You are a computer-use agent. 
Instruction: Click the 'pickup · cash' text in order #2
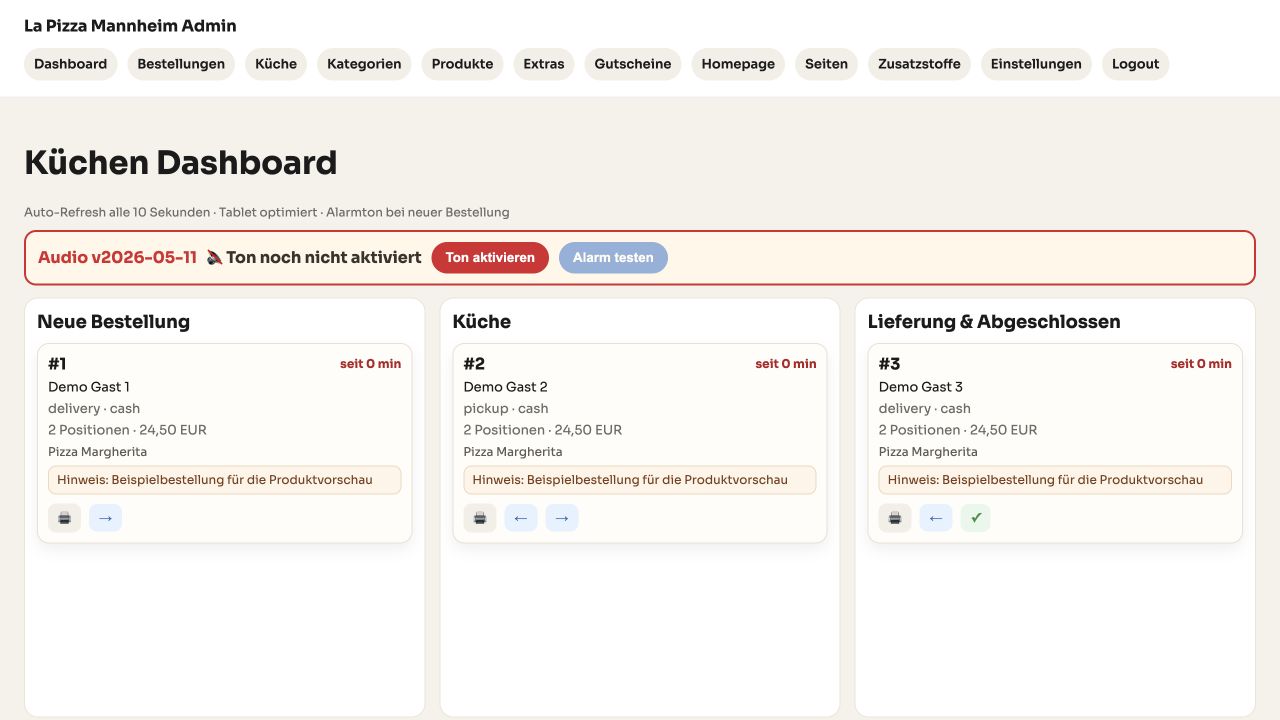coord(506,408)
